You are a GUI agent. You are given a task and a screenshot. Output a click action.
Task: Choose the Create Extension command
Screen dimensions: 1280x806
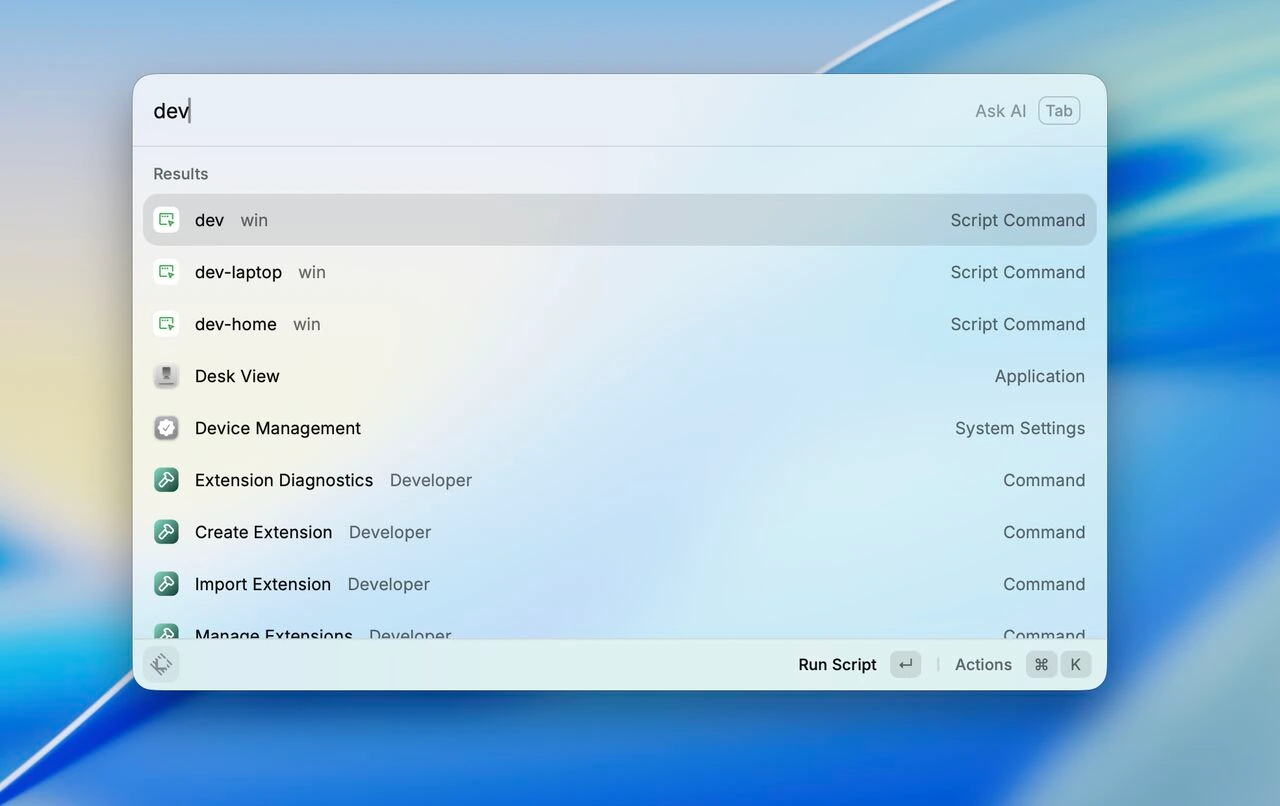[620, 532]
